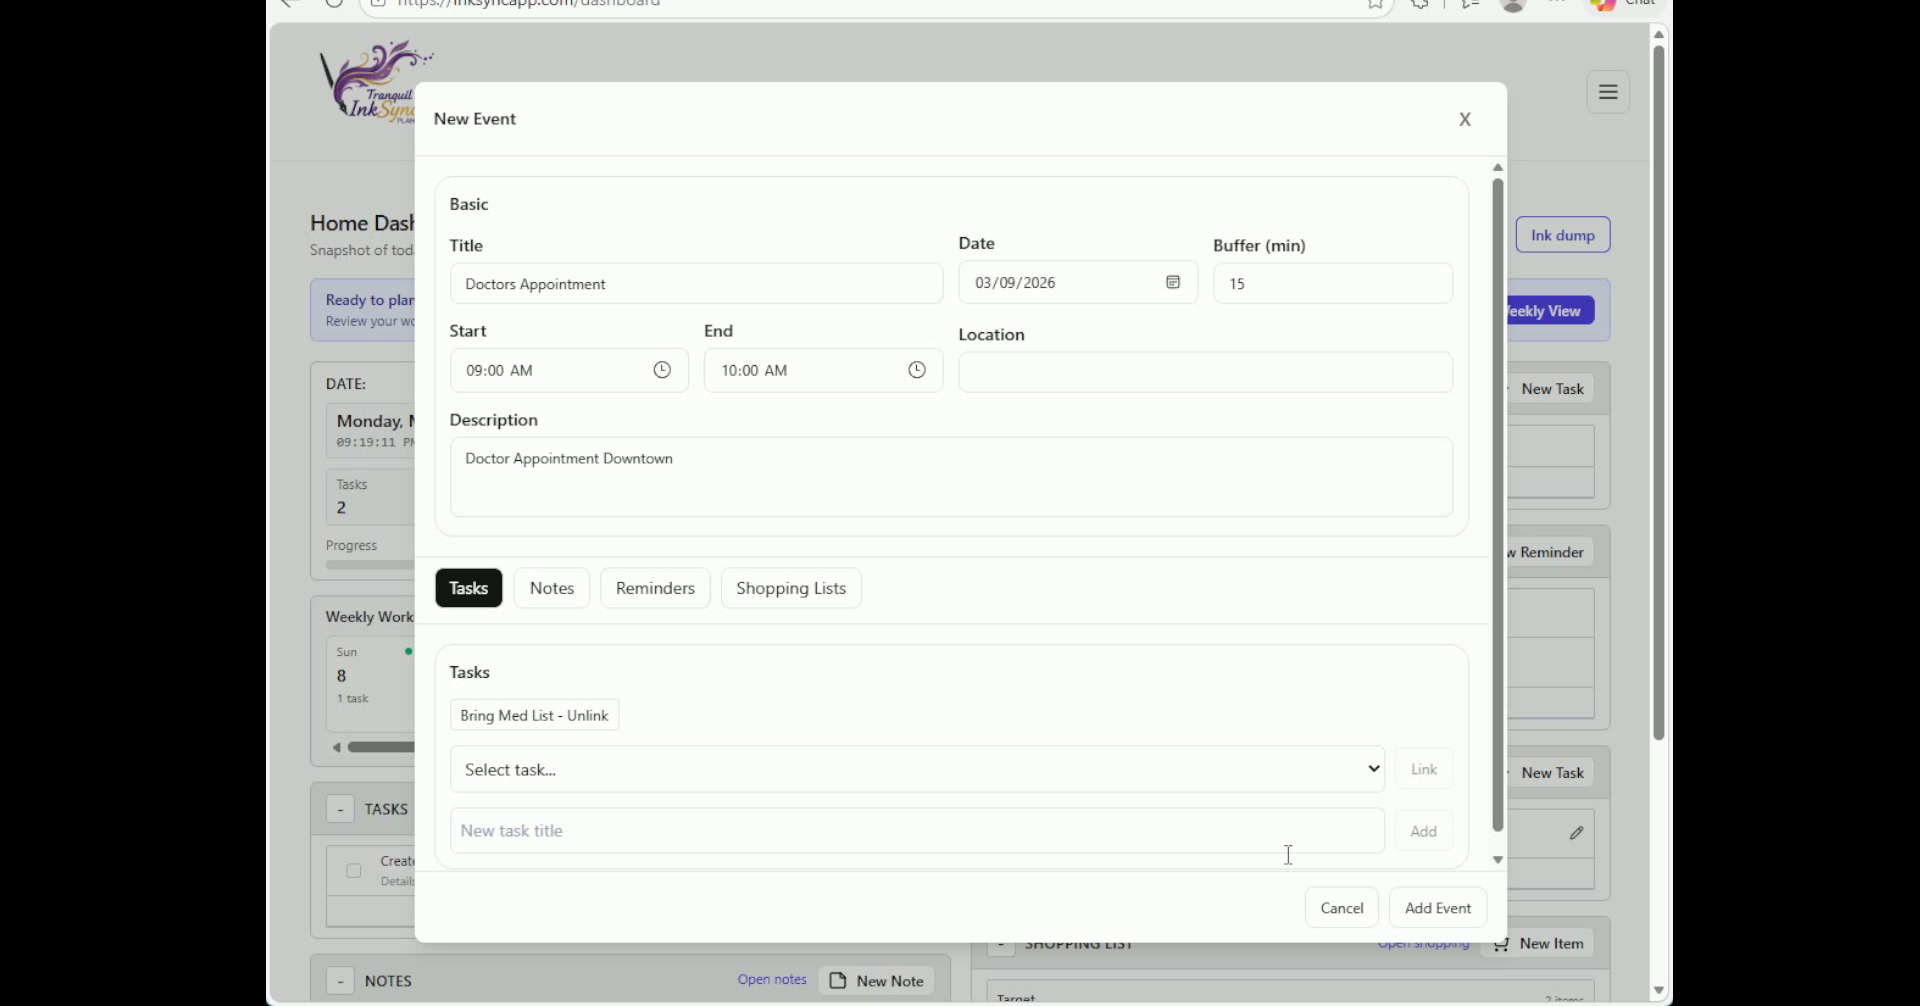Open the clock picker for the Start time
Viewport: 1920px width, 1006px height.
pos(662,370)
